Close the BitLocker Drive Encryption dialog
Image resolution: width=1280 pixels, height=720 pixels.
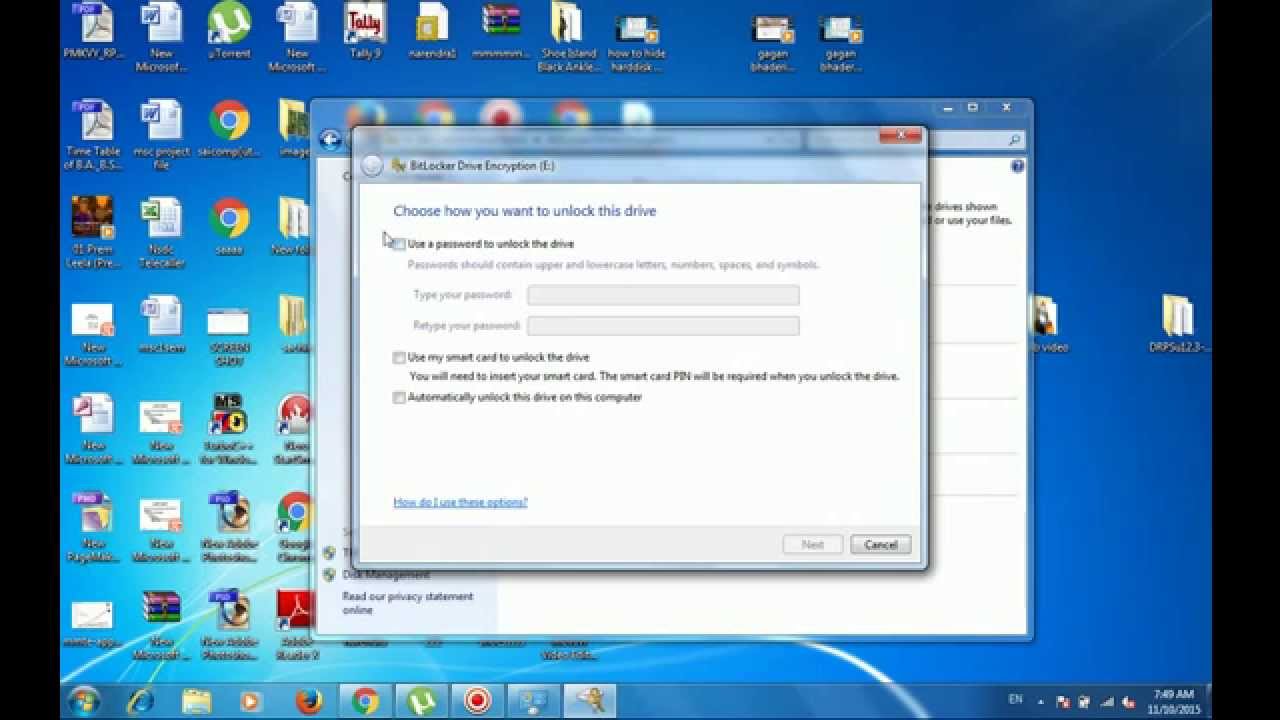pos(901,135)
